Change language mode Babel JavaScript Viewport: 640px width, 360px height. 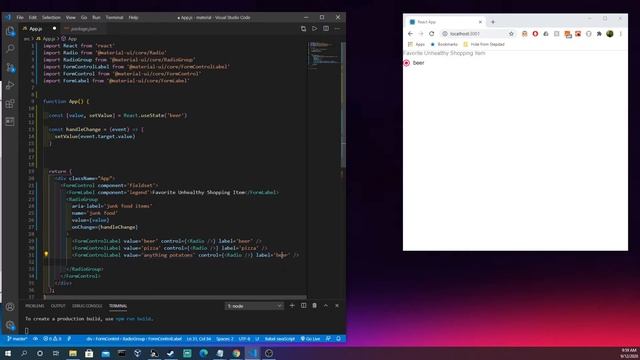tap(280, 339)
